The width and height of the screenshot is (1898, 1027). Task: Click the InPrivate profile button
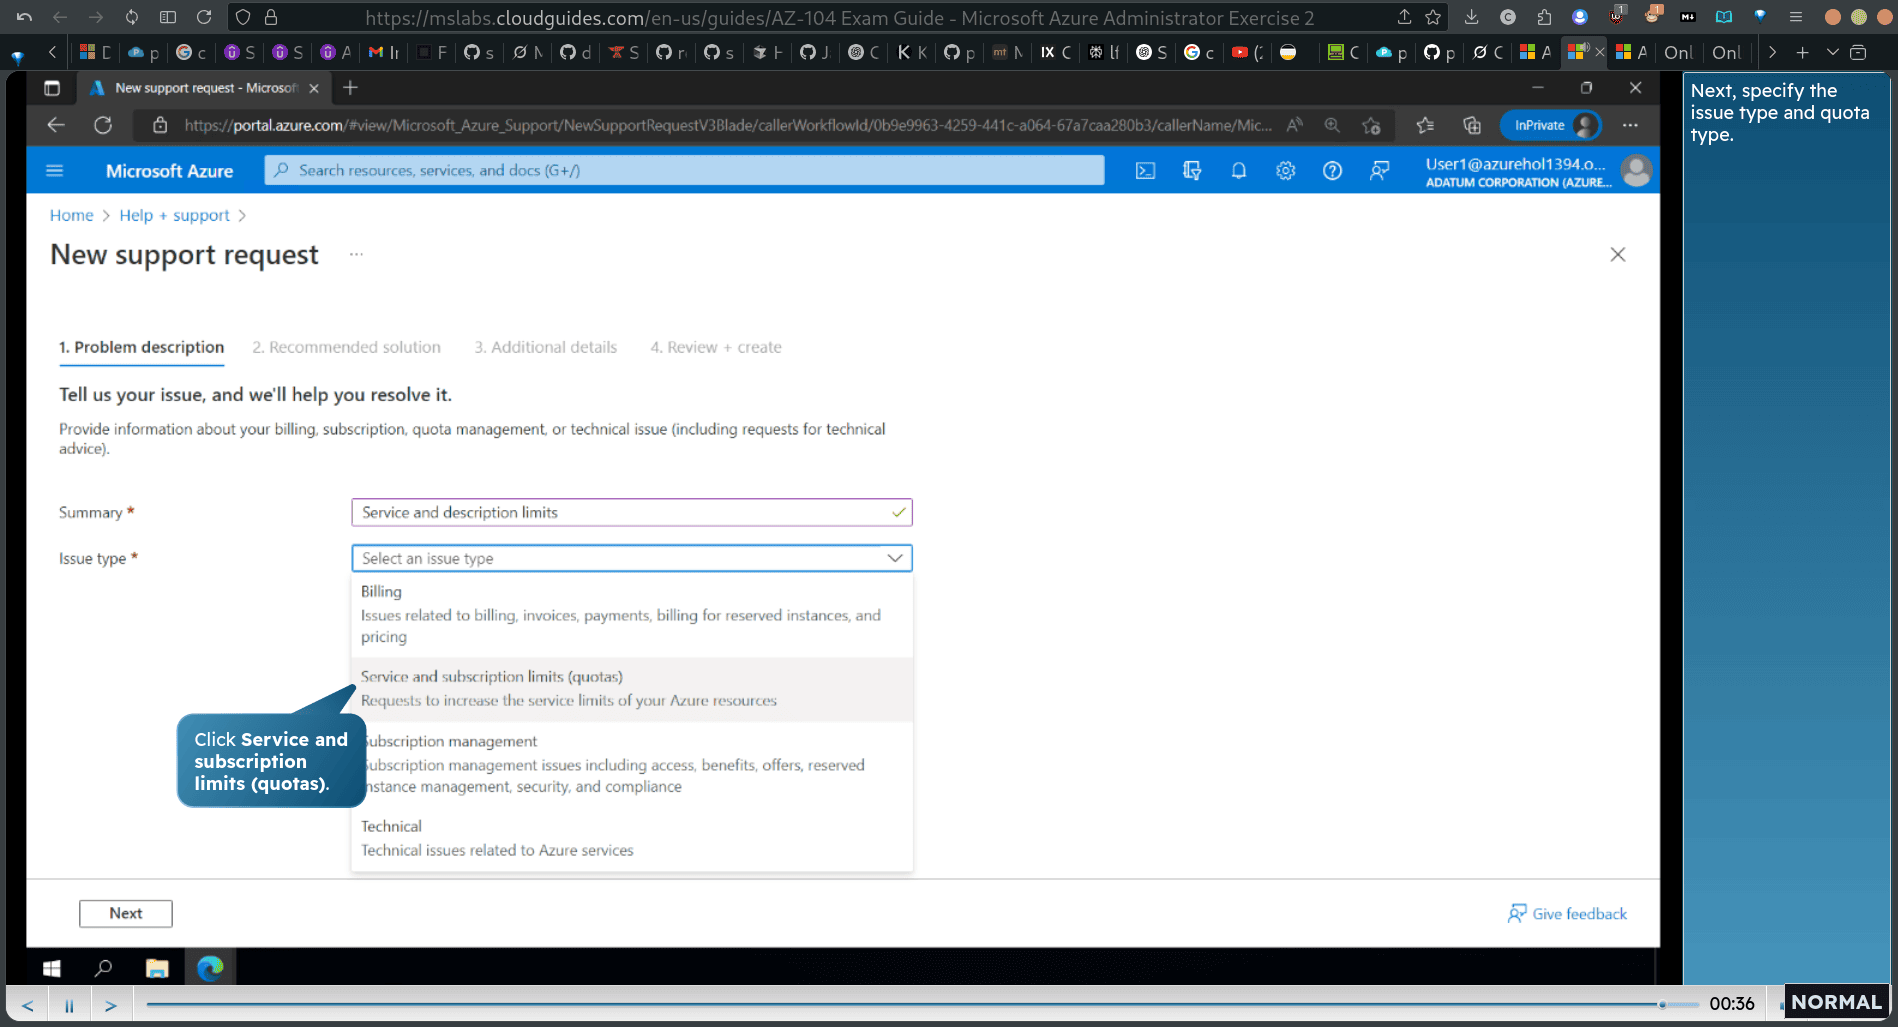pyautogui.click(x=1551, y=125)
